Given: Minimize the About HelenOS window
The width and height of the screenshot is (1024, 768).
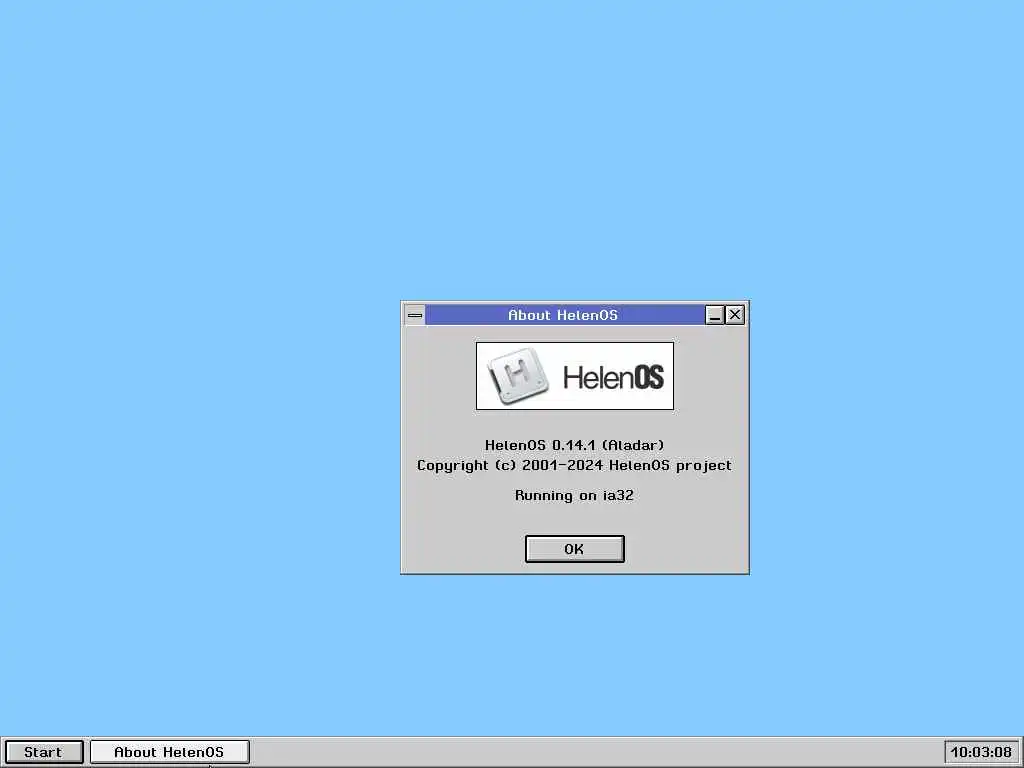Looking at the screenshot, I should [714, 315].
